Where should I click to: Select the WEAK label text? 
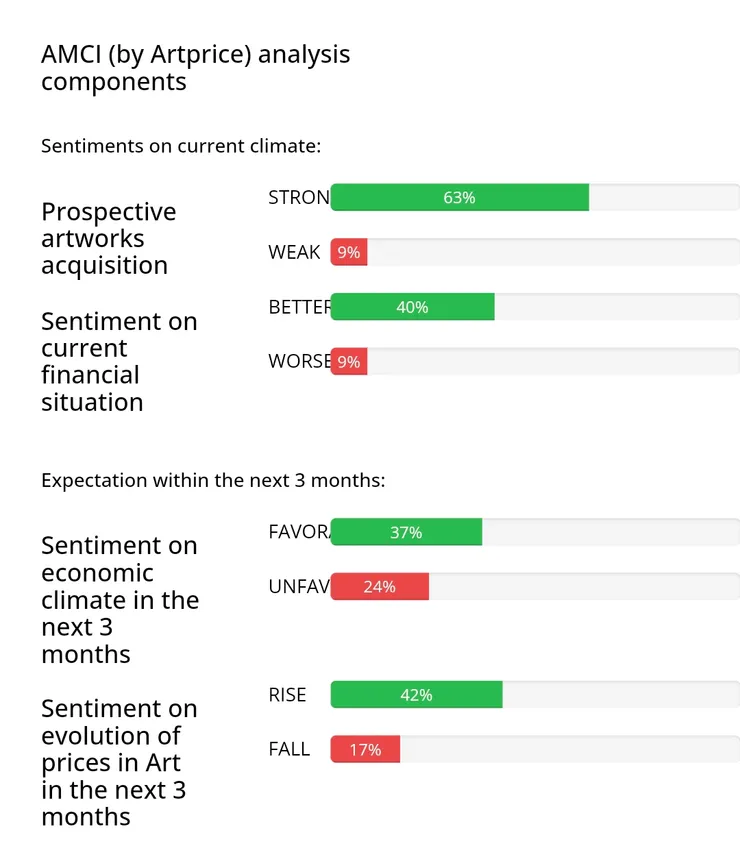tap(294, 253)
